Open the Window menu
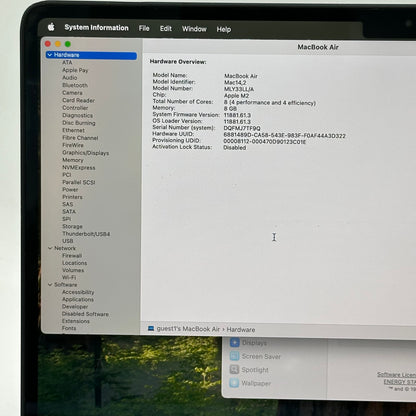This screenshot has height=416, width=416. click(x=194, y=29)
